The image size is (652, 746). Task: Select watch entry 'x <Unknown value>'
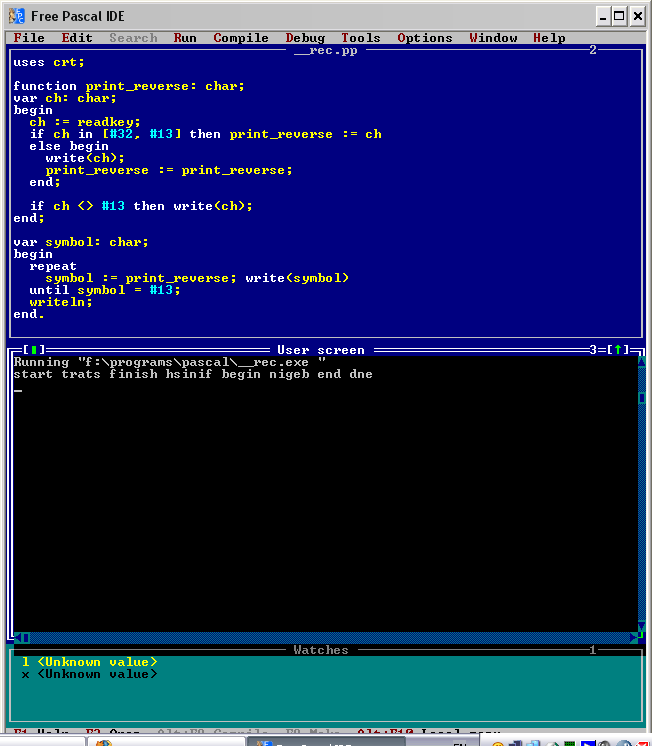tap(90, 674)
